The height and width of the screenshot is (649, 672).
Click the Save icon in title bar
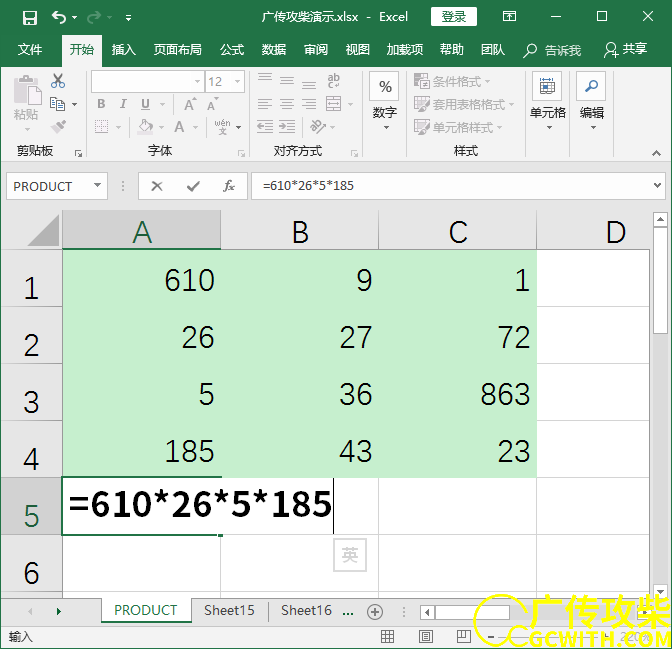pyautogui.click(x=29, y=17)
